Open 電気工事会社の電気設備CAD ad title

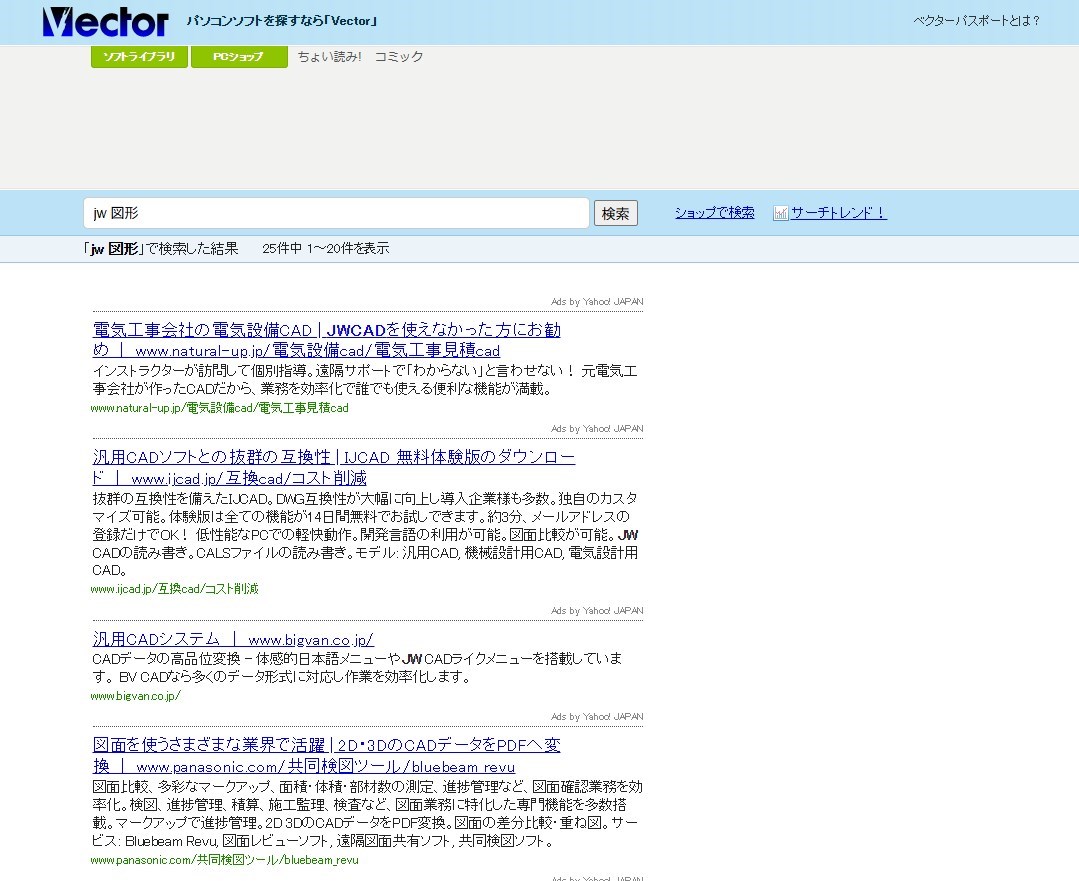click(327, 340)
